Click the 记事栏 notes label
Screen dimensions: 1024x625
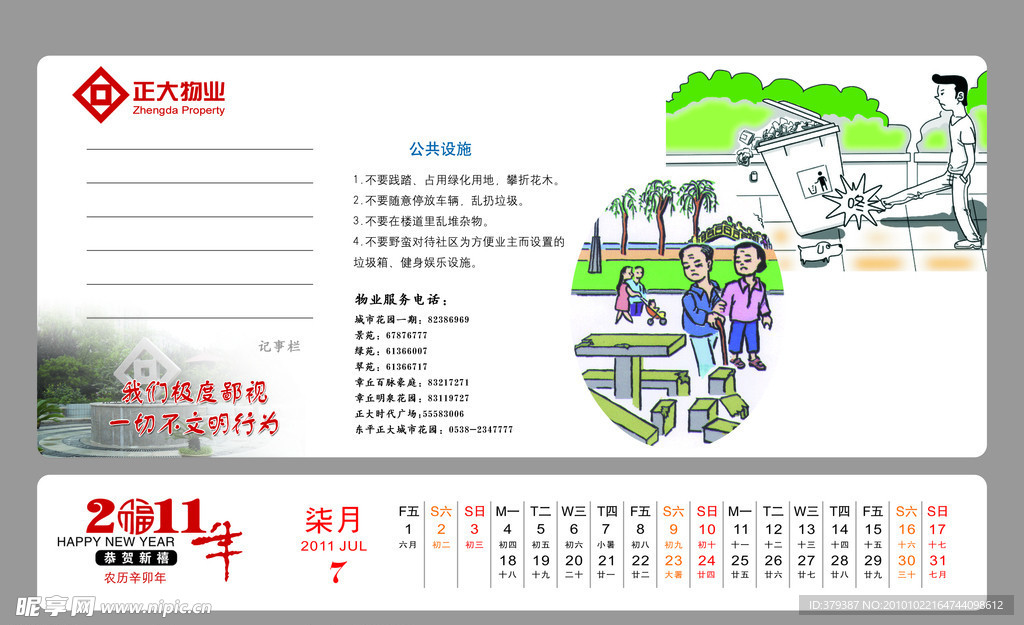tap(279, 346)
